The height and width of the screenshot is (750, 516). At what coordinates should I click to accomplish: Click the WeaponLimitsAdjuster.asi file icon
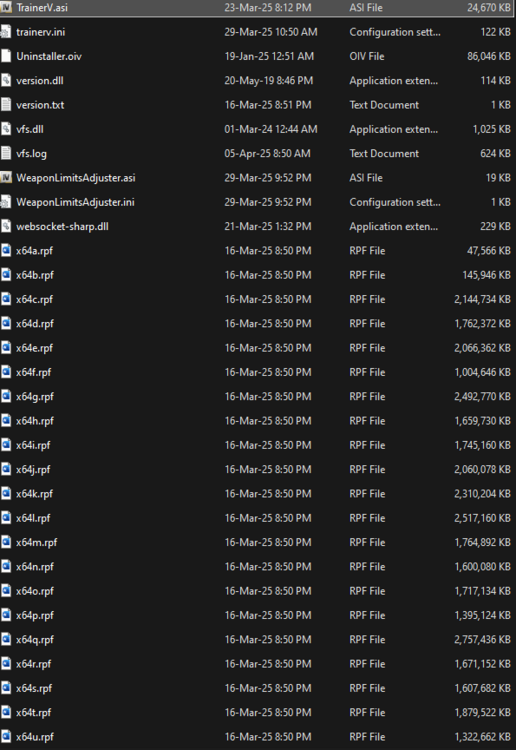[x=6, y=178]
